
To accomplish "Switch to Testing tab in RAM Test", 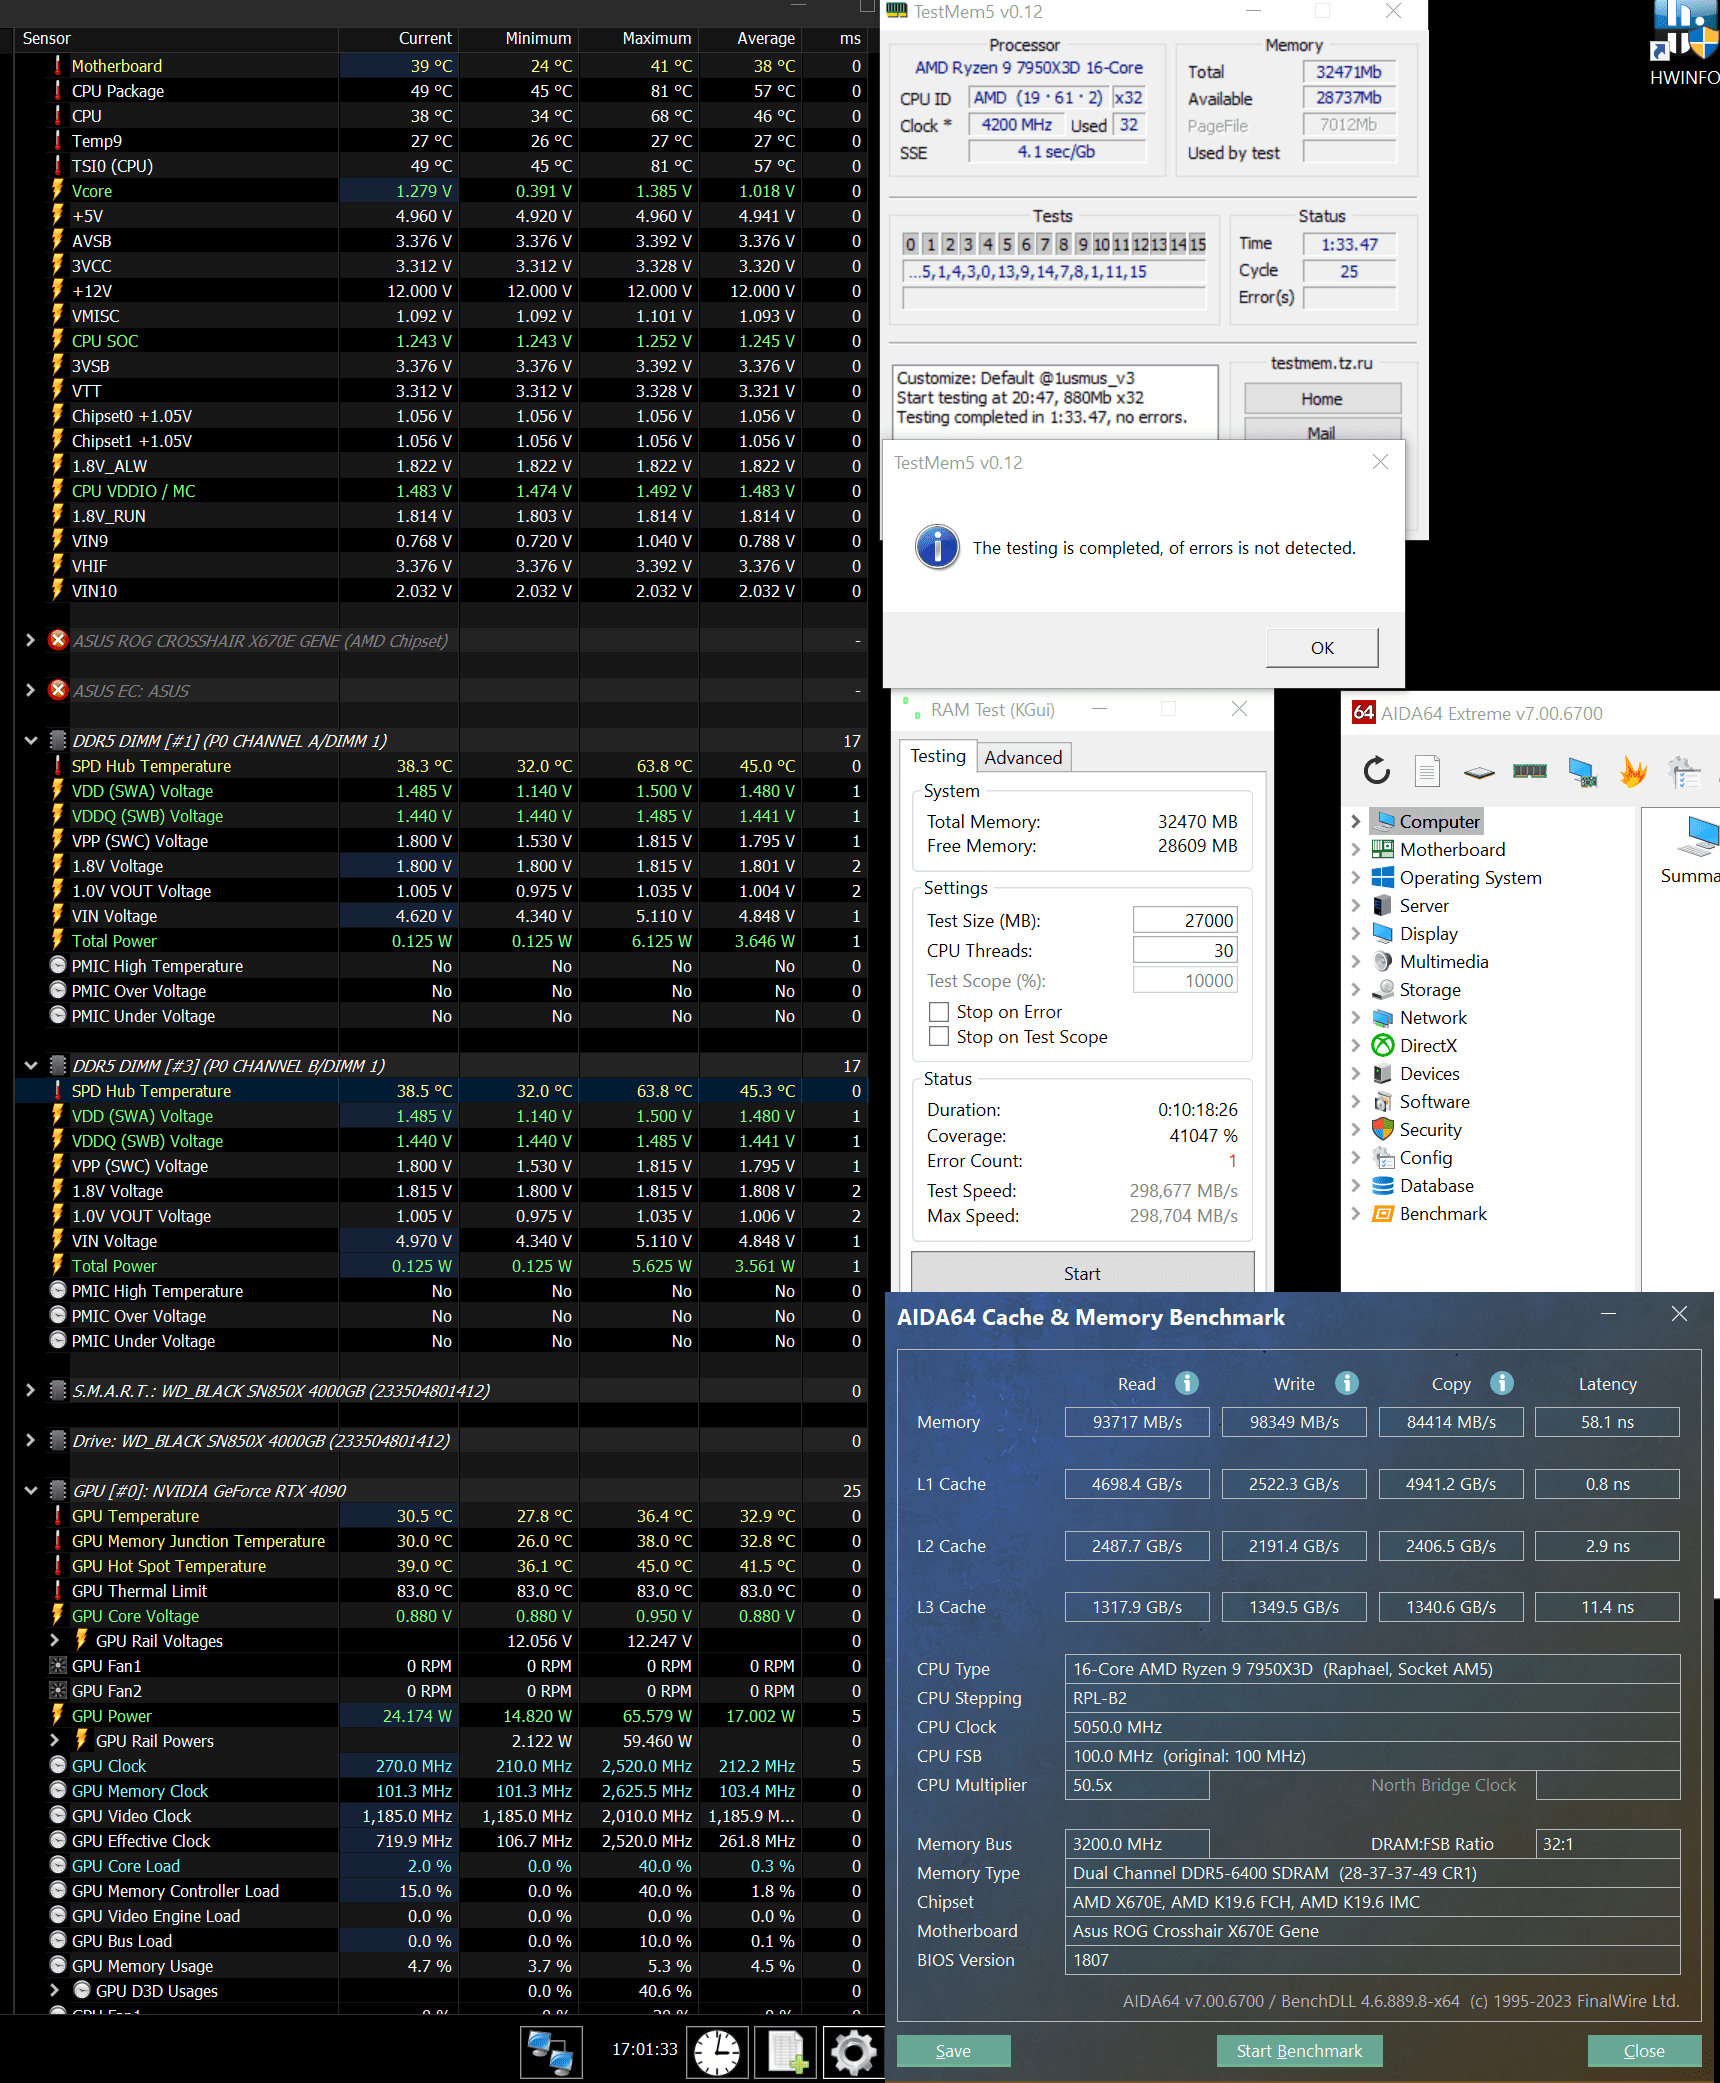I will (938, 756).
